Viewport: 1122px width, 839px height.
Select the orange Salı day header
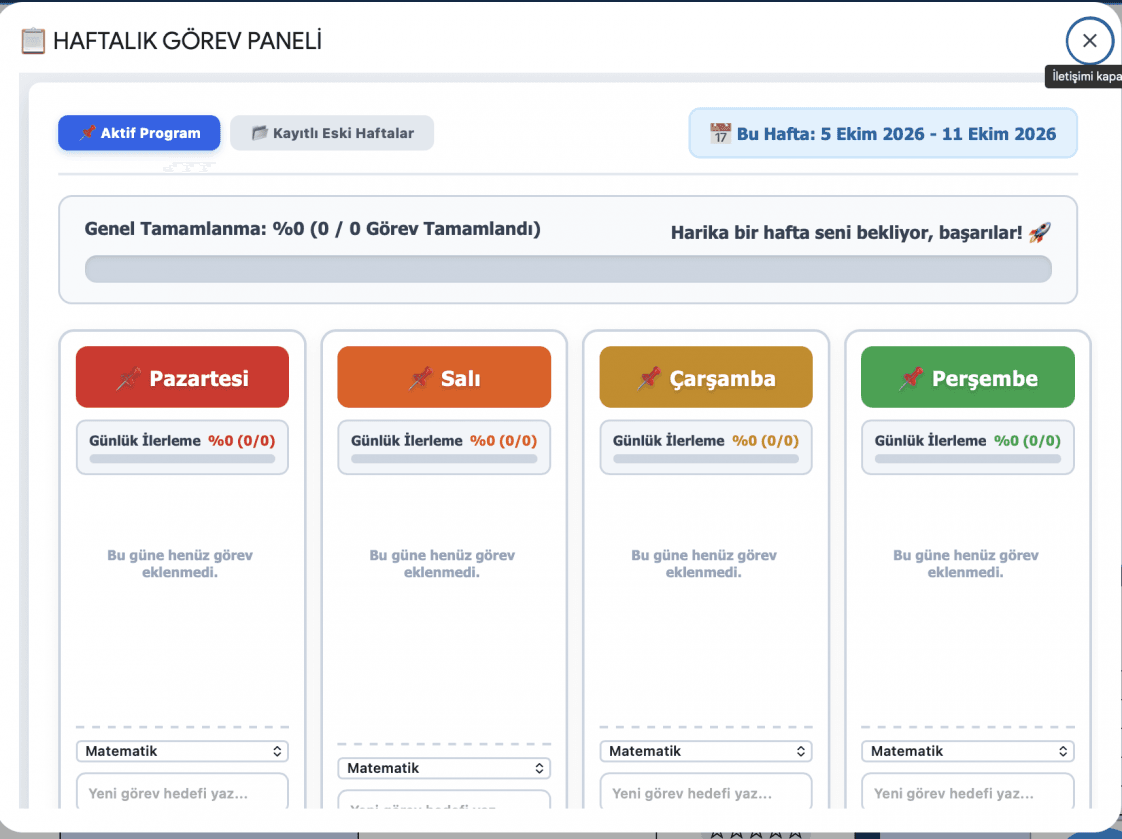(x=444, y=377)
